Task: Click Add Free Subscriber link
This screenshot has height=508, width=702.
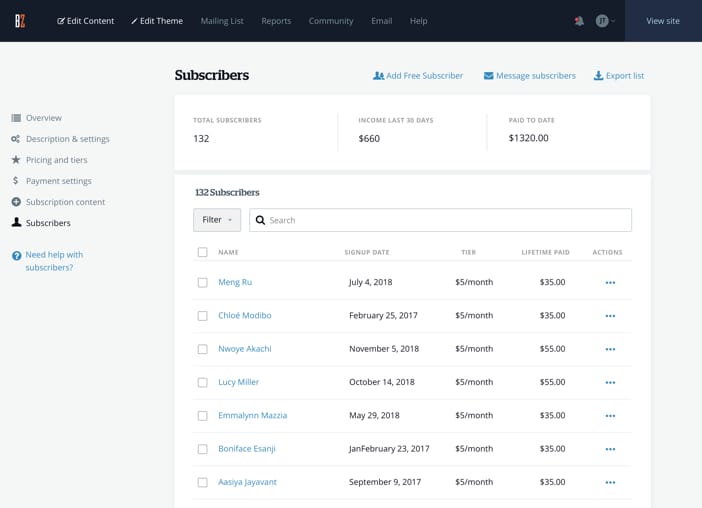Action: (418, 76)
